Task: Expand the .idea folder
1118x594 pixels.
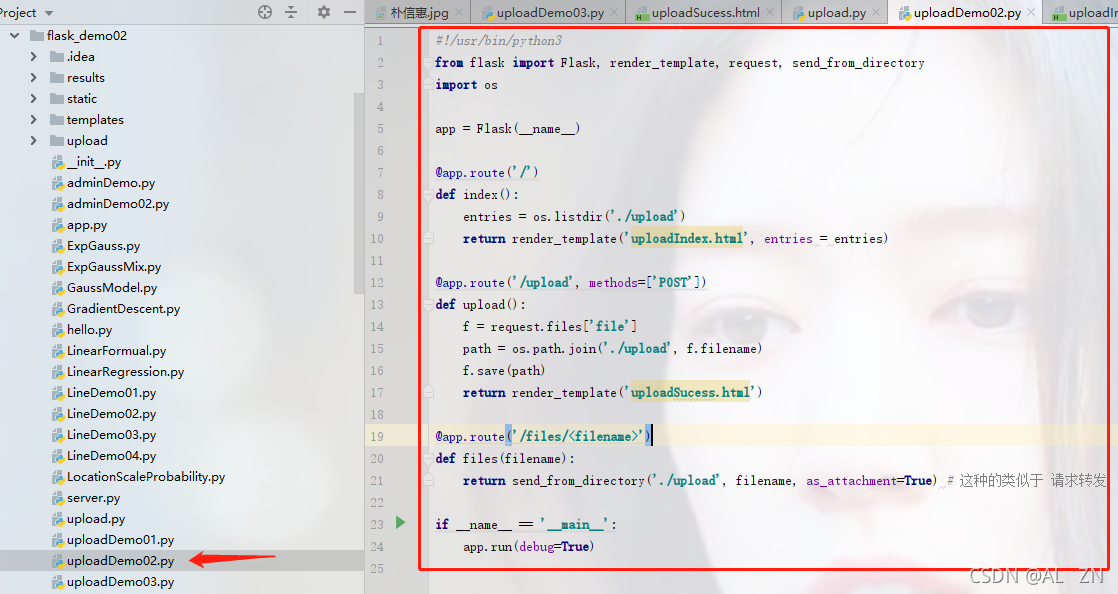Action: (34, 56)
